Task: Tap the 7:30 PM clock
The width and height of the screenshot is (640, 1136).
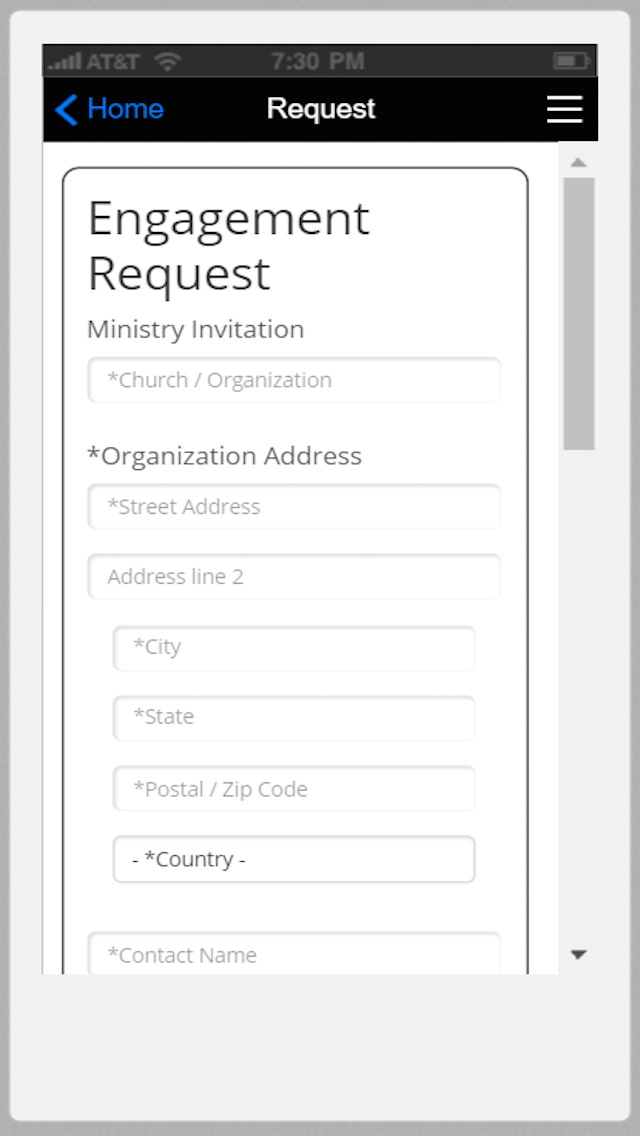Action: (x=318, y=61)
